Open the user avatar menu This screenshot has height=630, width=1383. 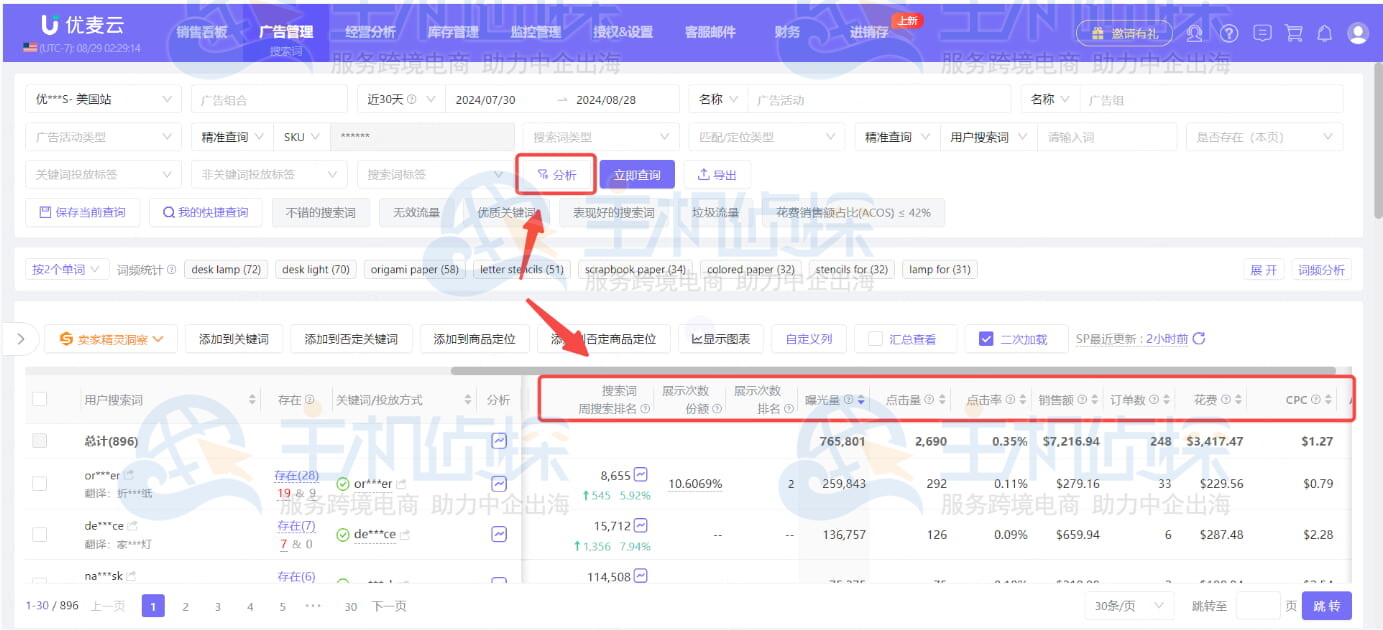1357,33
